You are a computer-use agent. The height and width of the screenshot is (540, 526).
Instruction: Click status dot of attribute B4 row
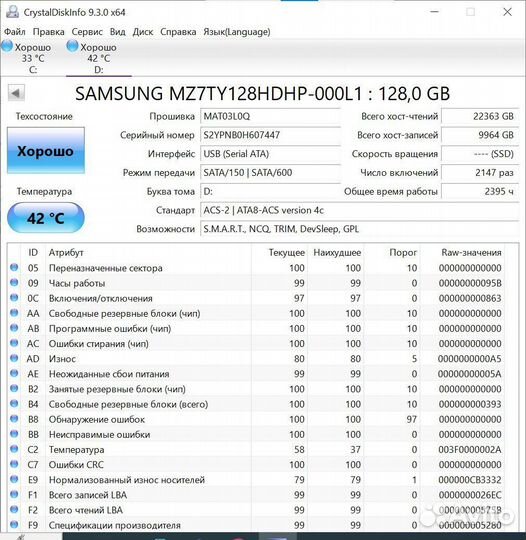(x=14, y=404)
